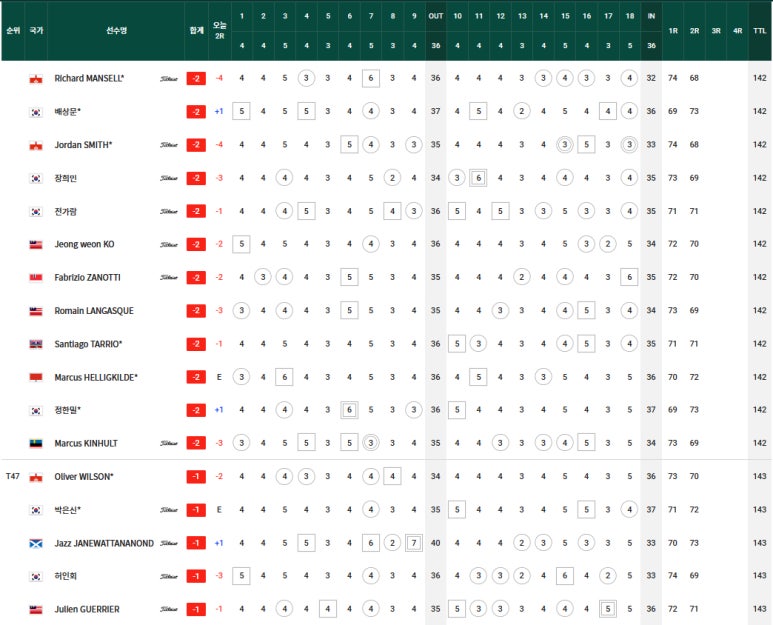The image size is (773, 625).
Task: Click the flag icon beside Julien GUERRIER
Action: point(35,610)
